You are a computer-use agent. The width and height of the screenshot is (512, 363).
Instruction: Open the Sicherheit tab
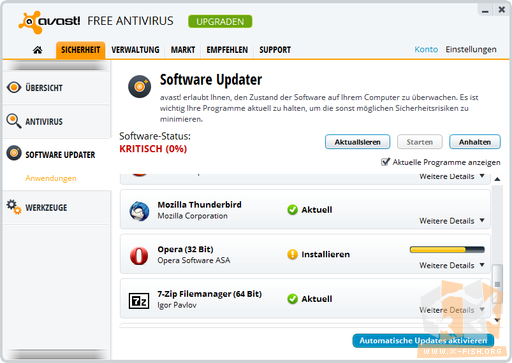[81, 50]
